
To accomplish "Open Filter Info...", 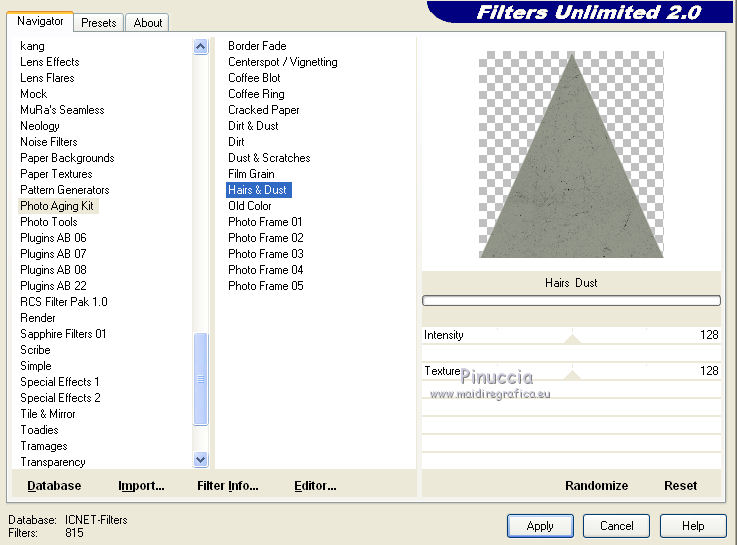I will pyautogui.click(x=227, y=485).
